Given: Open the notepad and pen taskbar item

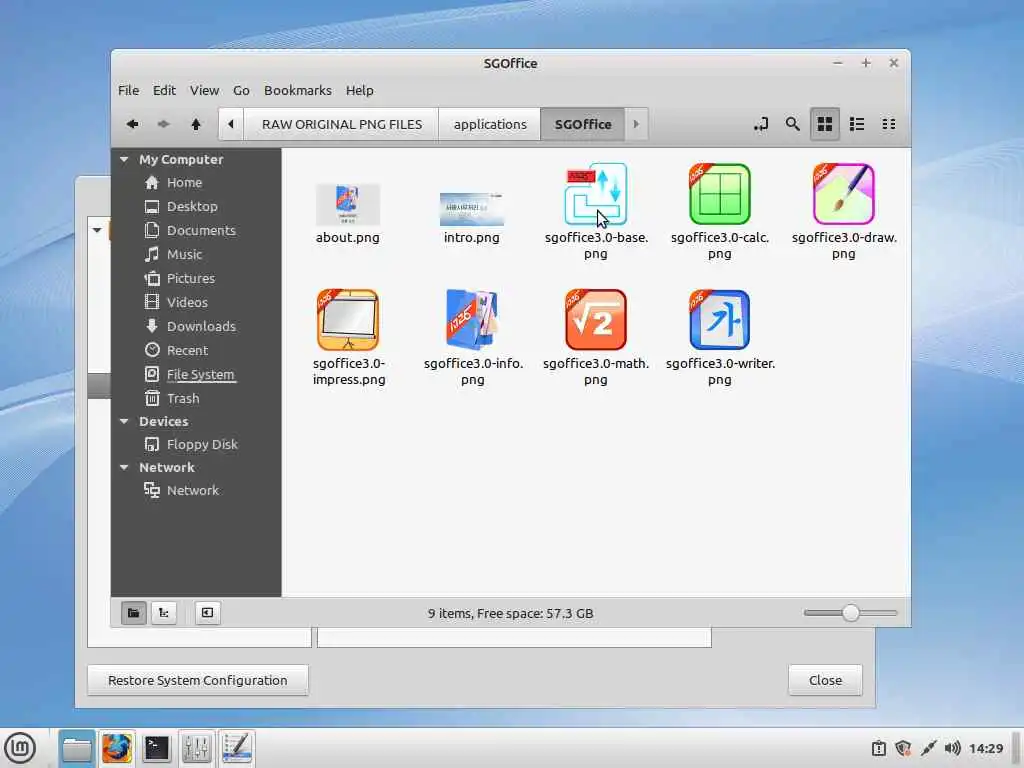Looking at the screenshot, I should point(236,748).
